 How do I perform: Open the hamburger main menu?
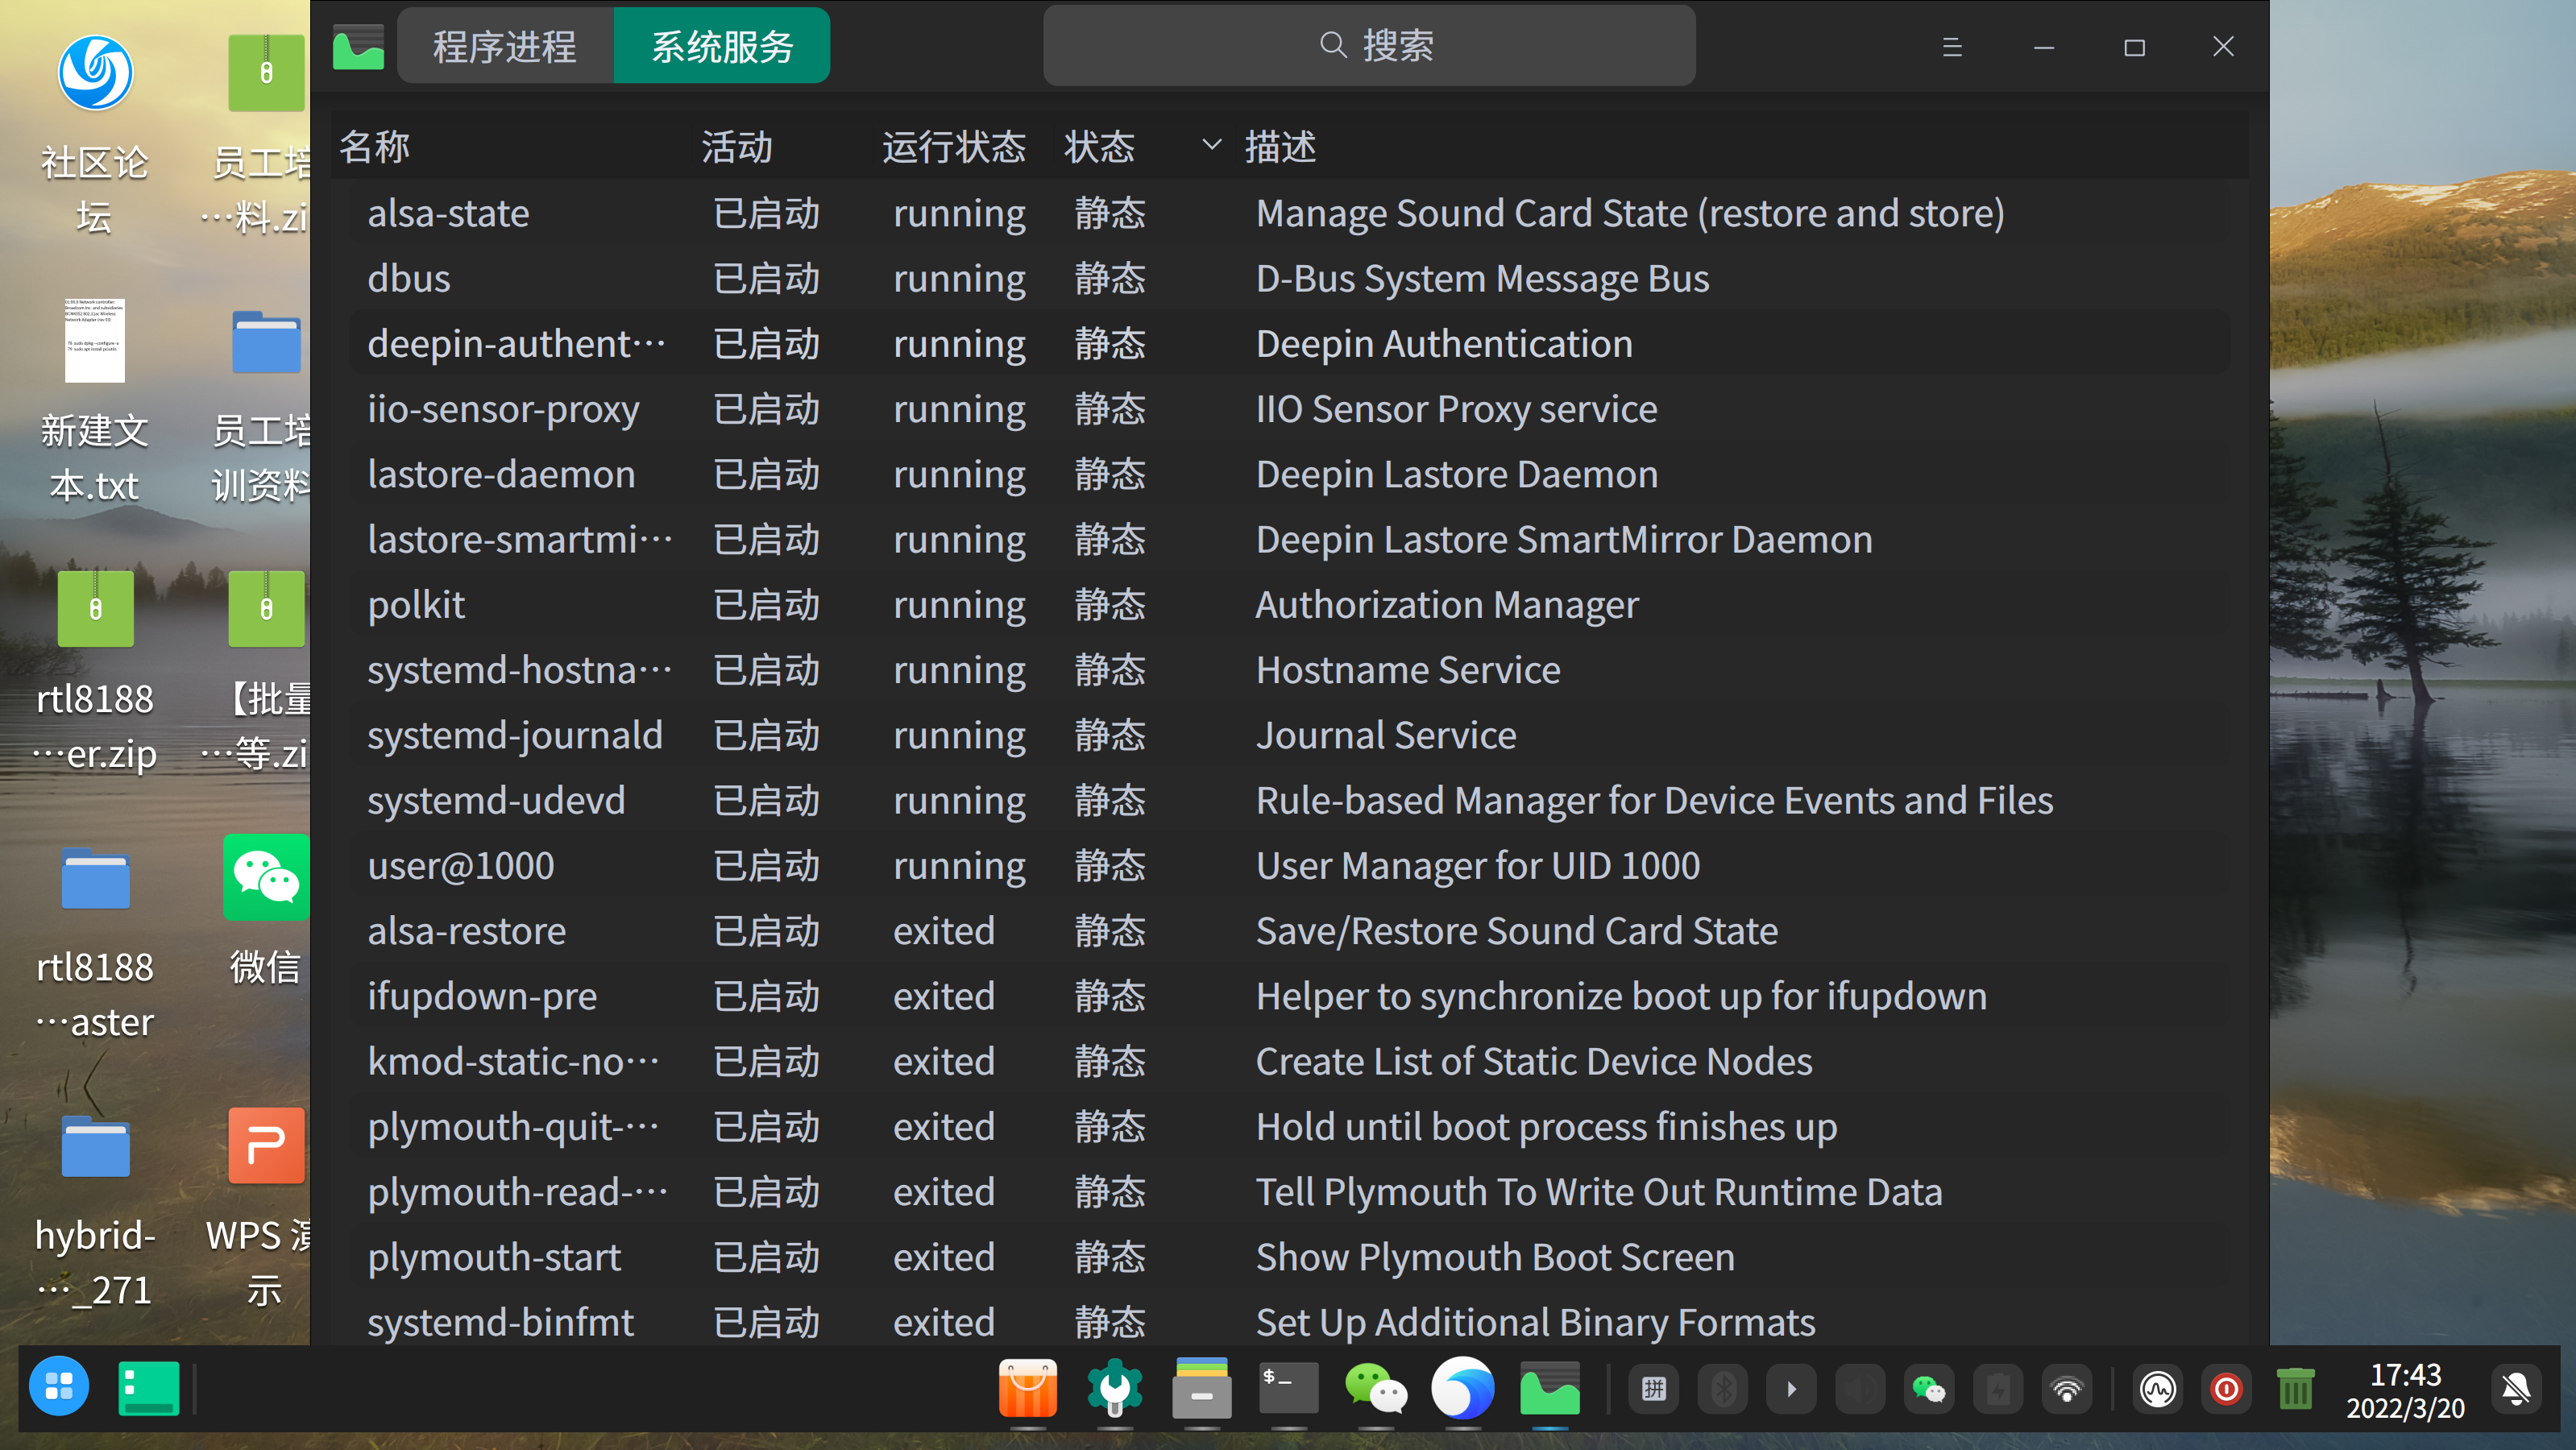[1951, 47]
